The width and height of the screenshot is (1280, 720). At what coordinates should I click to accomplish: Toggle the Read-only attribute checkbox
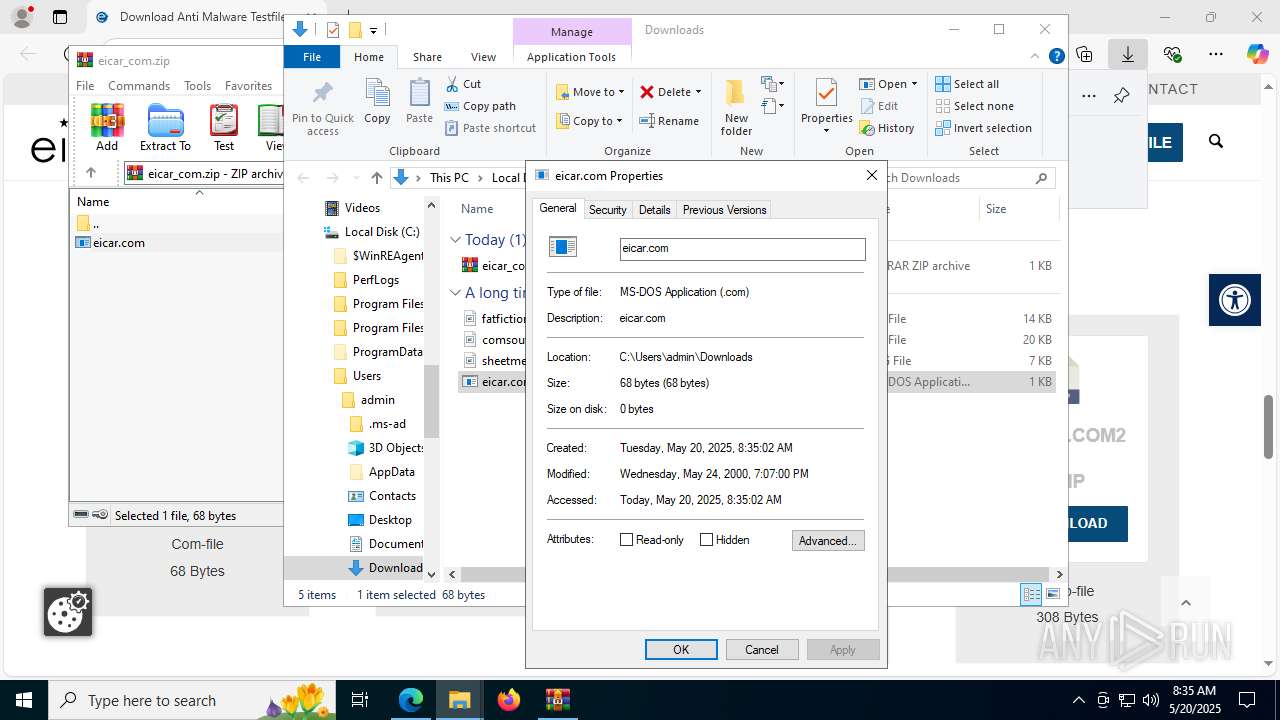pos(627,540)
